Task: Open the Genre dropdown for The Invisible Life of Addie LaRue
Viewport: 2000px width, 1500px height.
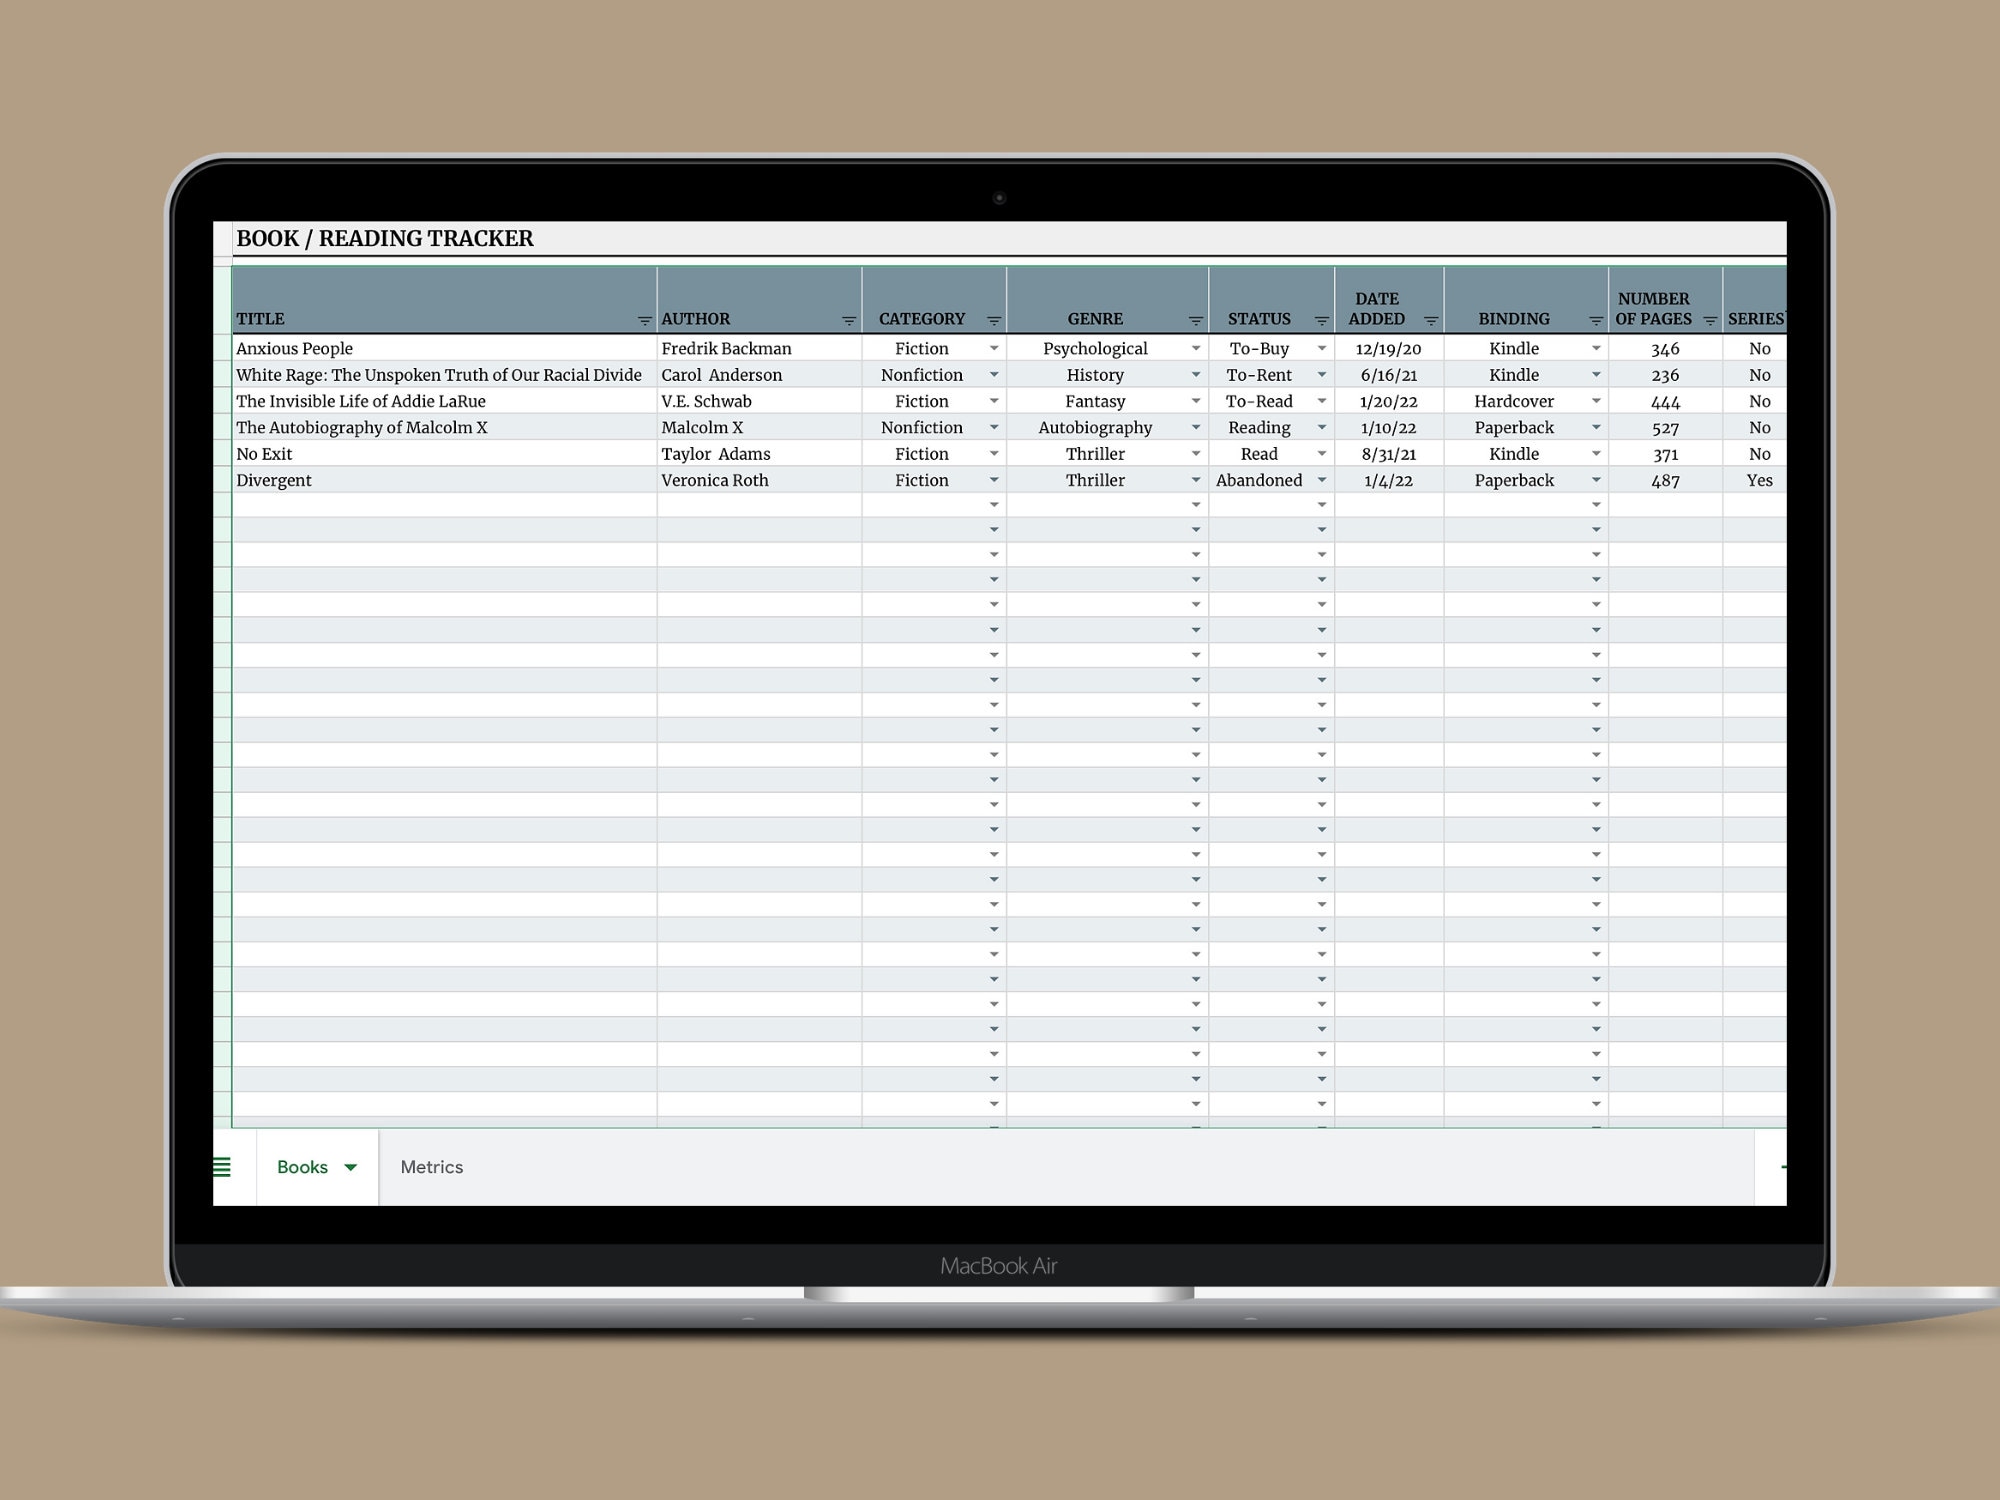Action: click(x=1195, y=401)
